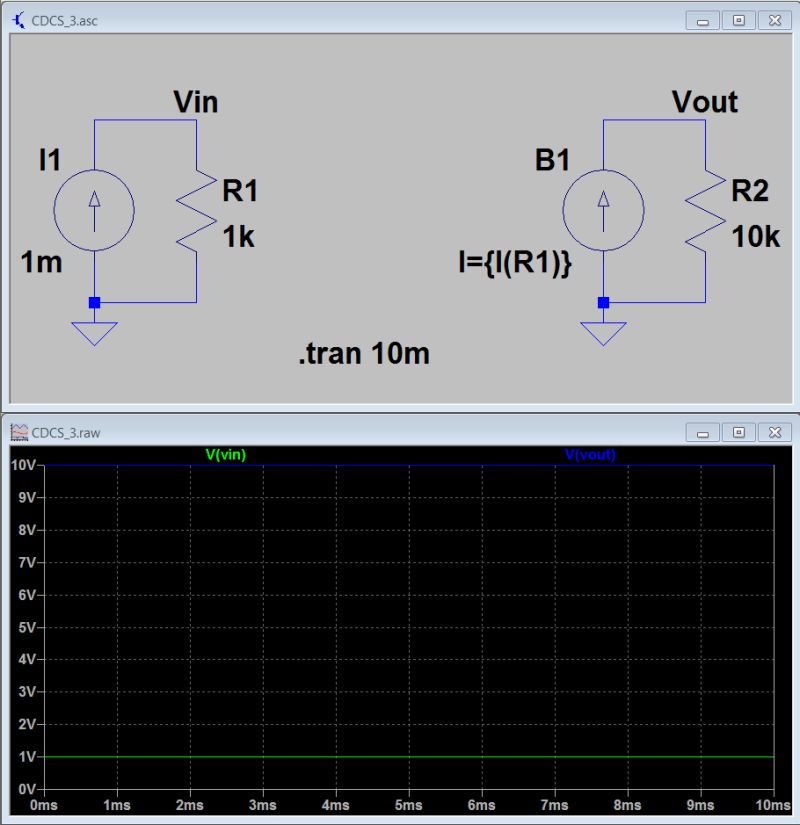Image resolution: width=800 pixels, height=825 pixels.
Task: Click the green V(vin) trace line
Action: (400, 759)
